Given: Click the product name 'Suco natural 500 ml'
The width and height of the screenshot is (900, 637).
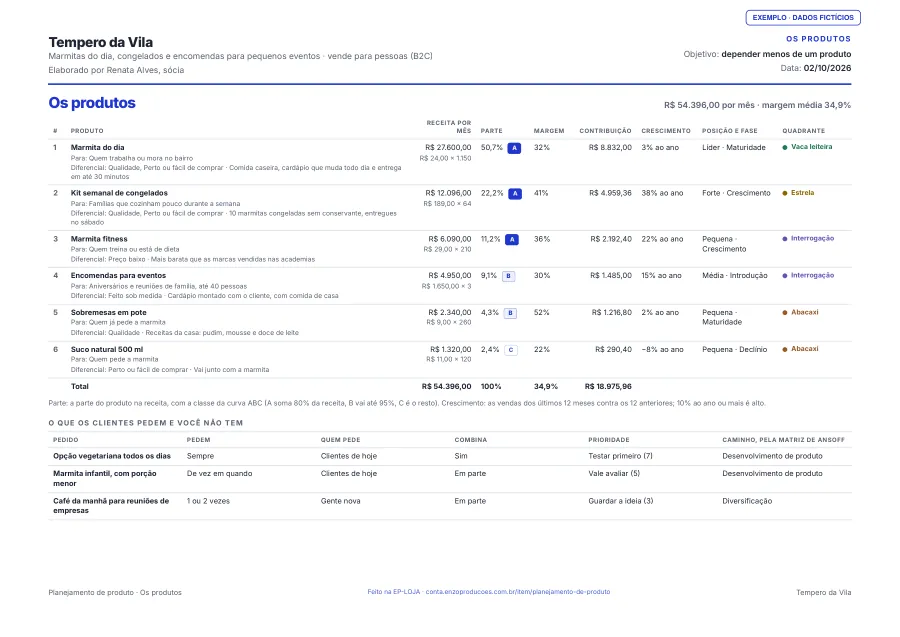Looking at the screenshot, I should point(107,349).
